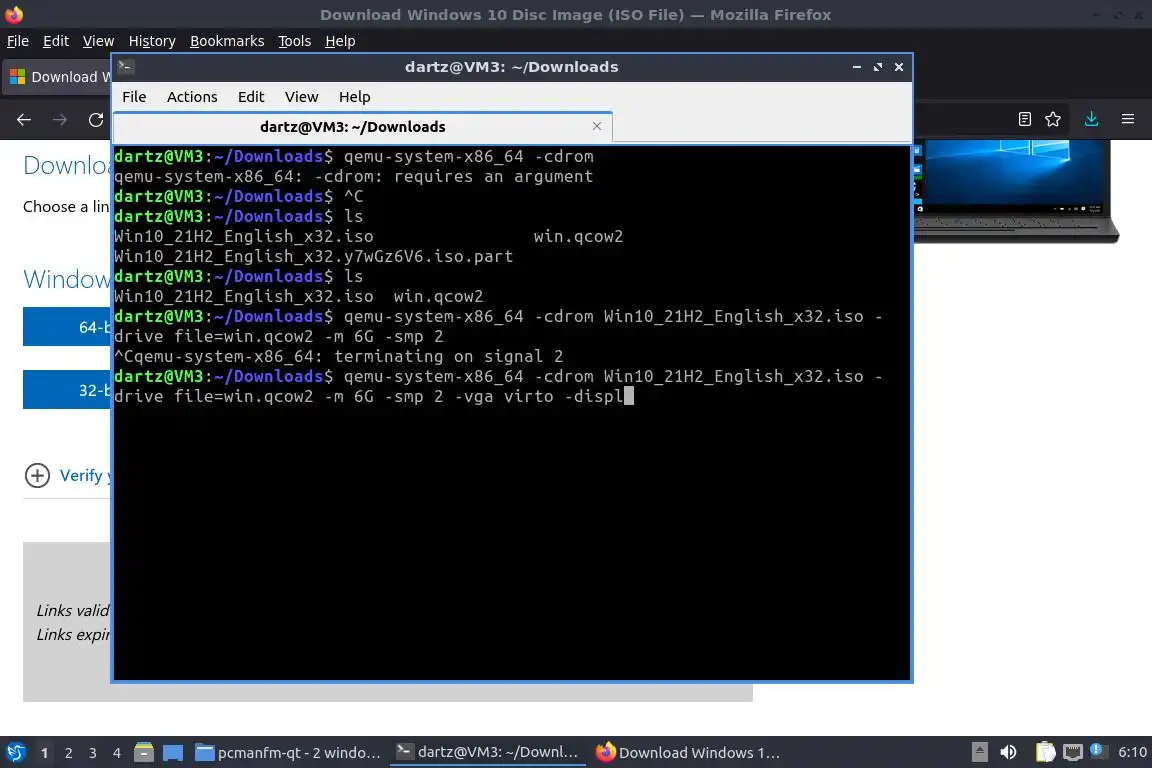Open Firefox View menu
Image resolution: width=1152 pixels, height=768 pixels.
coord(98,41)
